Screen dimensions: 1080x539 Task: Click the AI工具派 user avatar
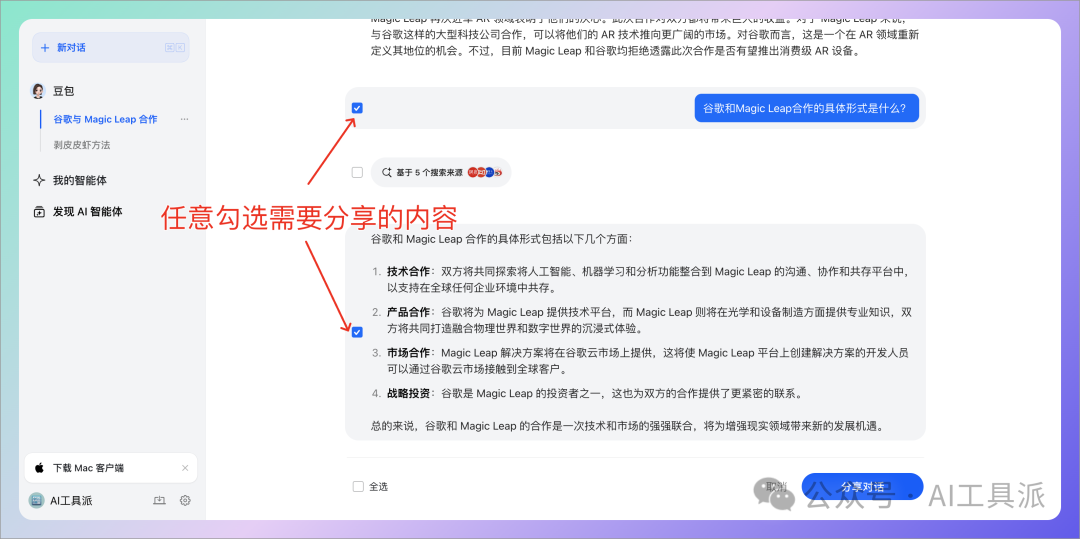point(36,501)
